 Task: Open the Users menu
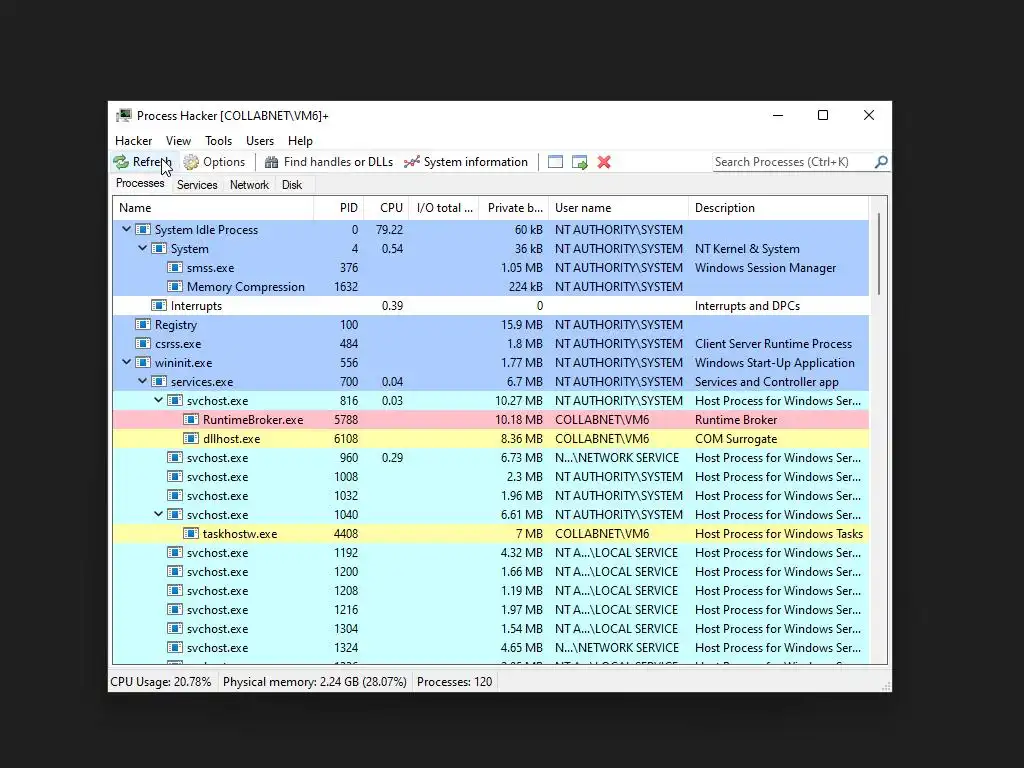pyautogui.click(x=260, y=140)
